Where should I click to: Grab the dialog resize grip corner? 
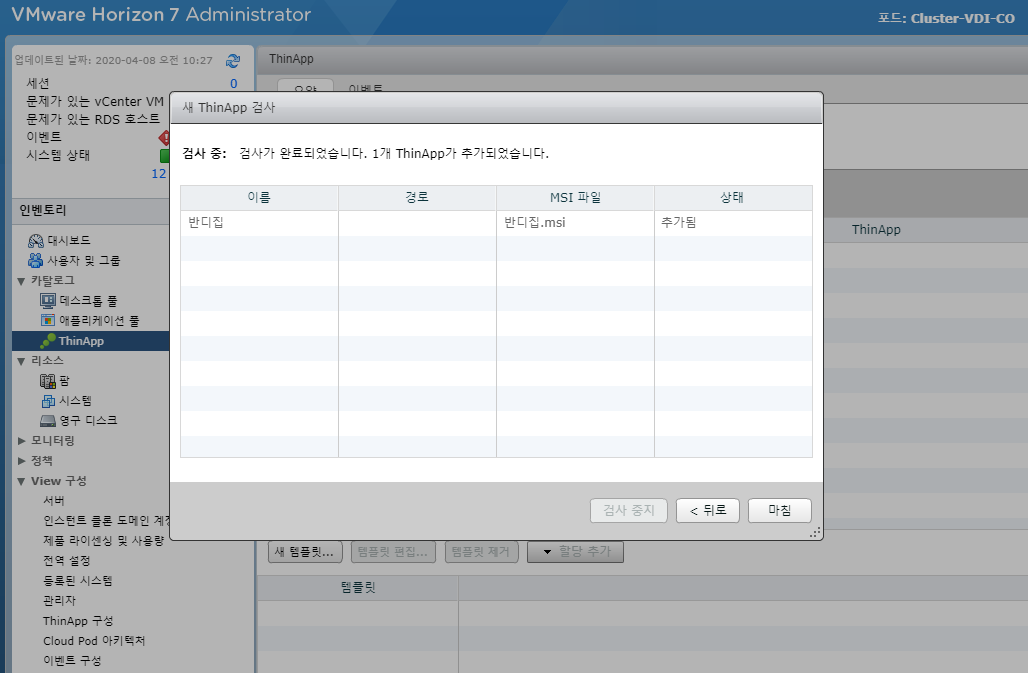[x=815, y=533]
